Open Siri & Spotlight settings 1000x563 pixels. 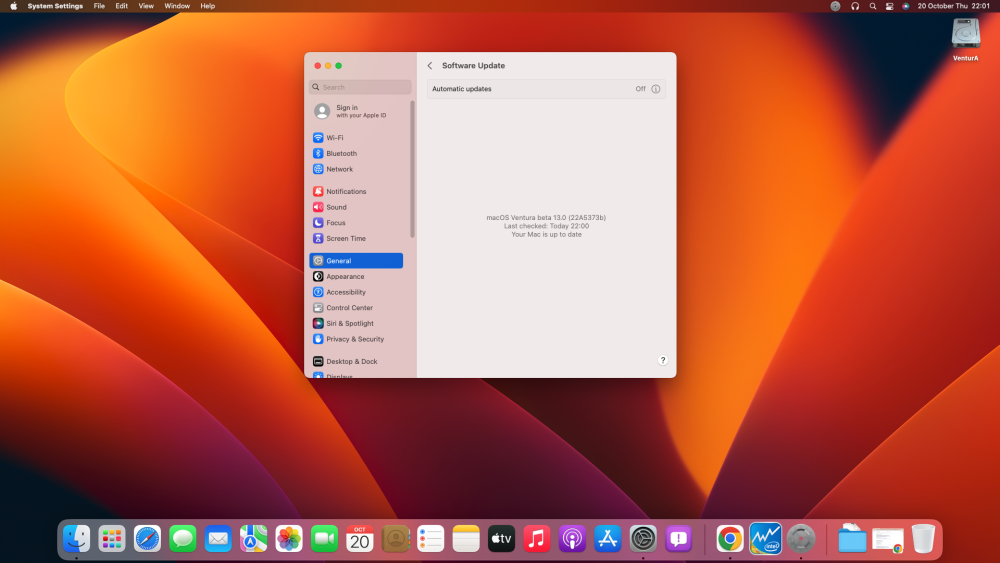point(356,323)
